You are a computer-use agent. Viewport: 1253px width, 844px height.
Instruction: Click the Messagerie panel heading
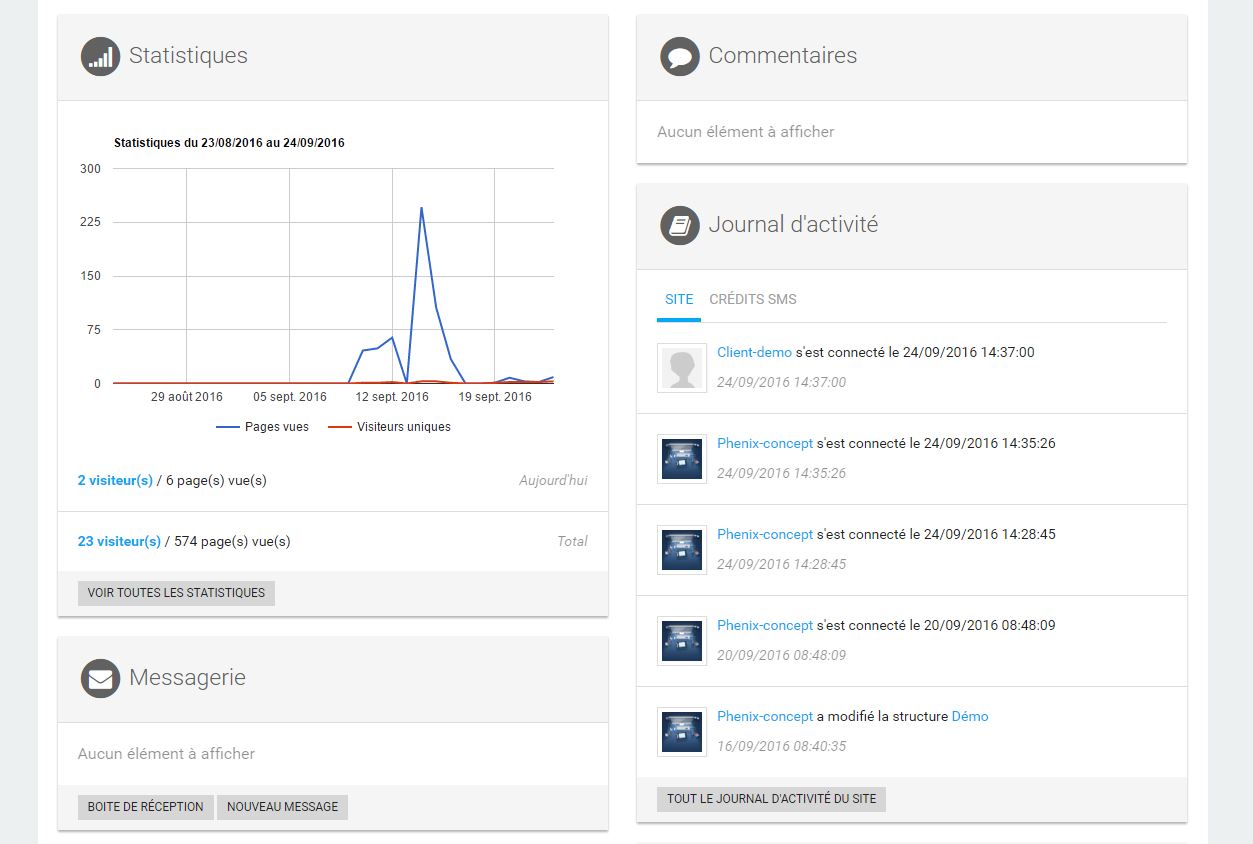coord(187,678)
